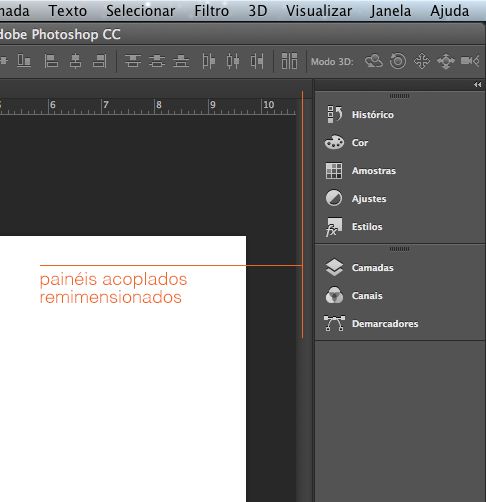Select the 3D camera zoom mode icon
This screenshot has height=502, width=486.
470,61
